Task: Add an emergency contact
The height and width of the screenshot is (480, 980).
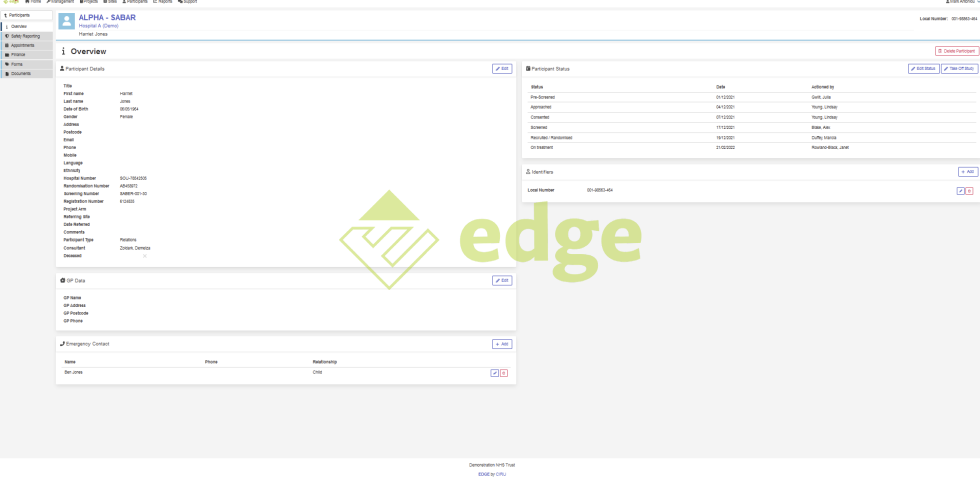Action: click(x=502, y=344)
